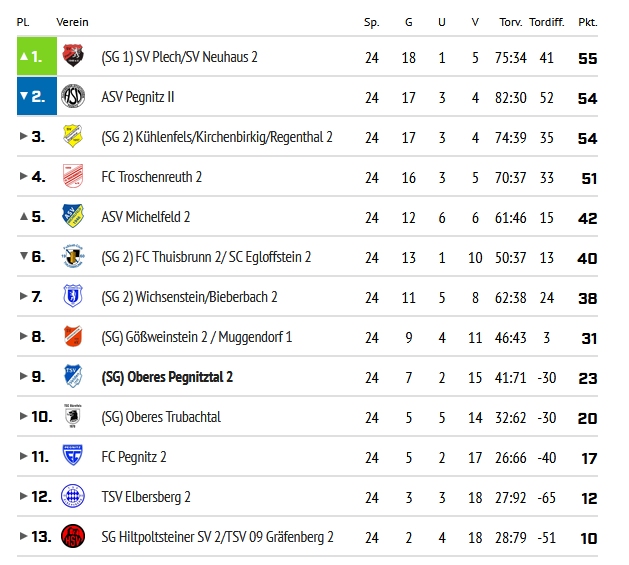The width and height of the screenshot is (629, 565).
Task: Click the green rank 1 upward trend badge
Action: 37,56
